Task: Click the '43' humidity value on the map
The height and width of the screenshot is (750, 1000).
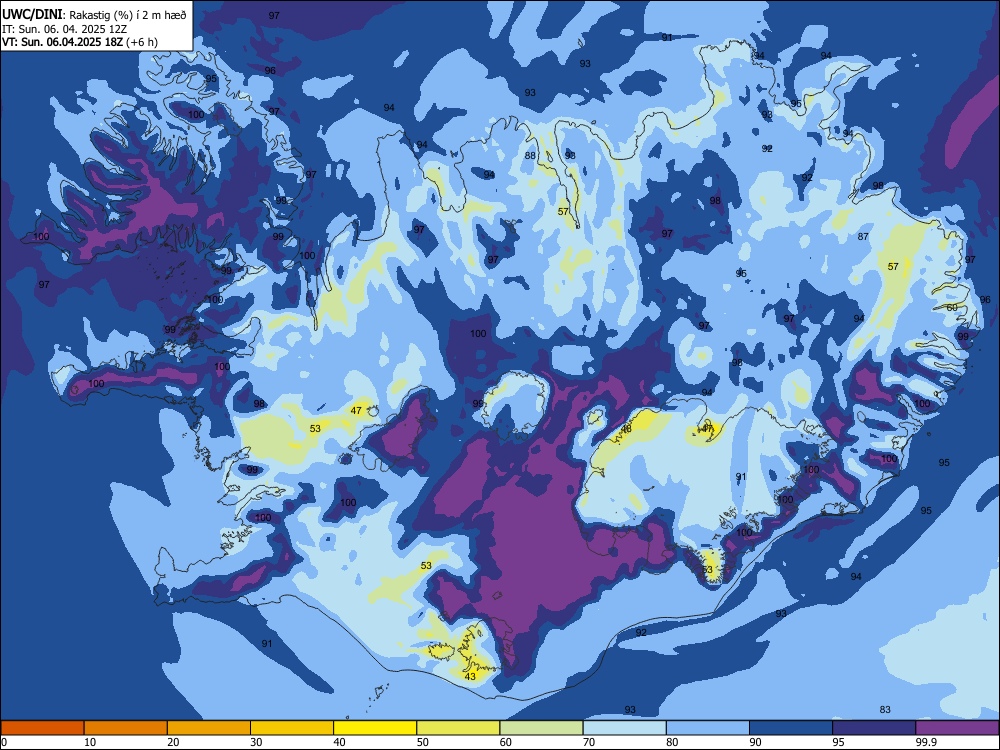Action: tap(470, 677)
